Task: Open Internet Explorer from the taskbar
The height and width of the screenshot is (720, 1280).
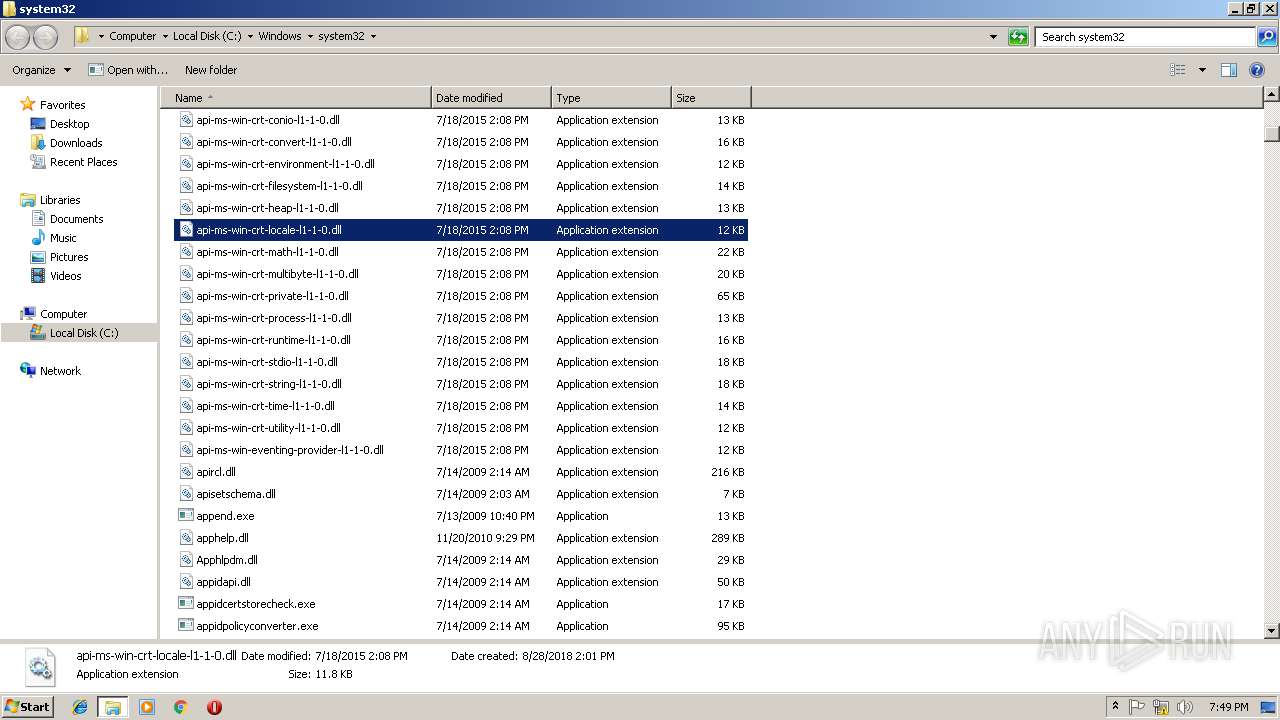Action: (x=80, y=707)
